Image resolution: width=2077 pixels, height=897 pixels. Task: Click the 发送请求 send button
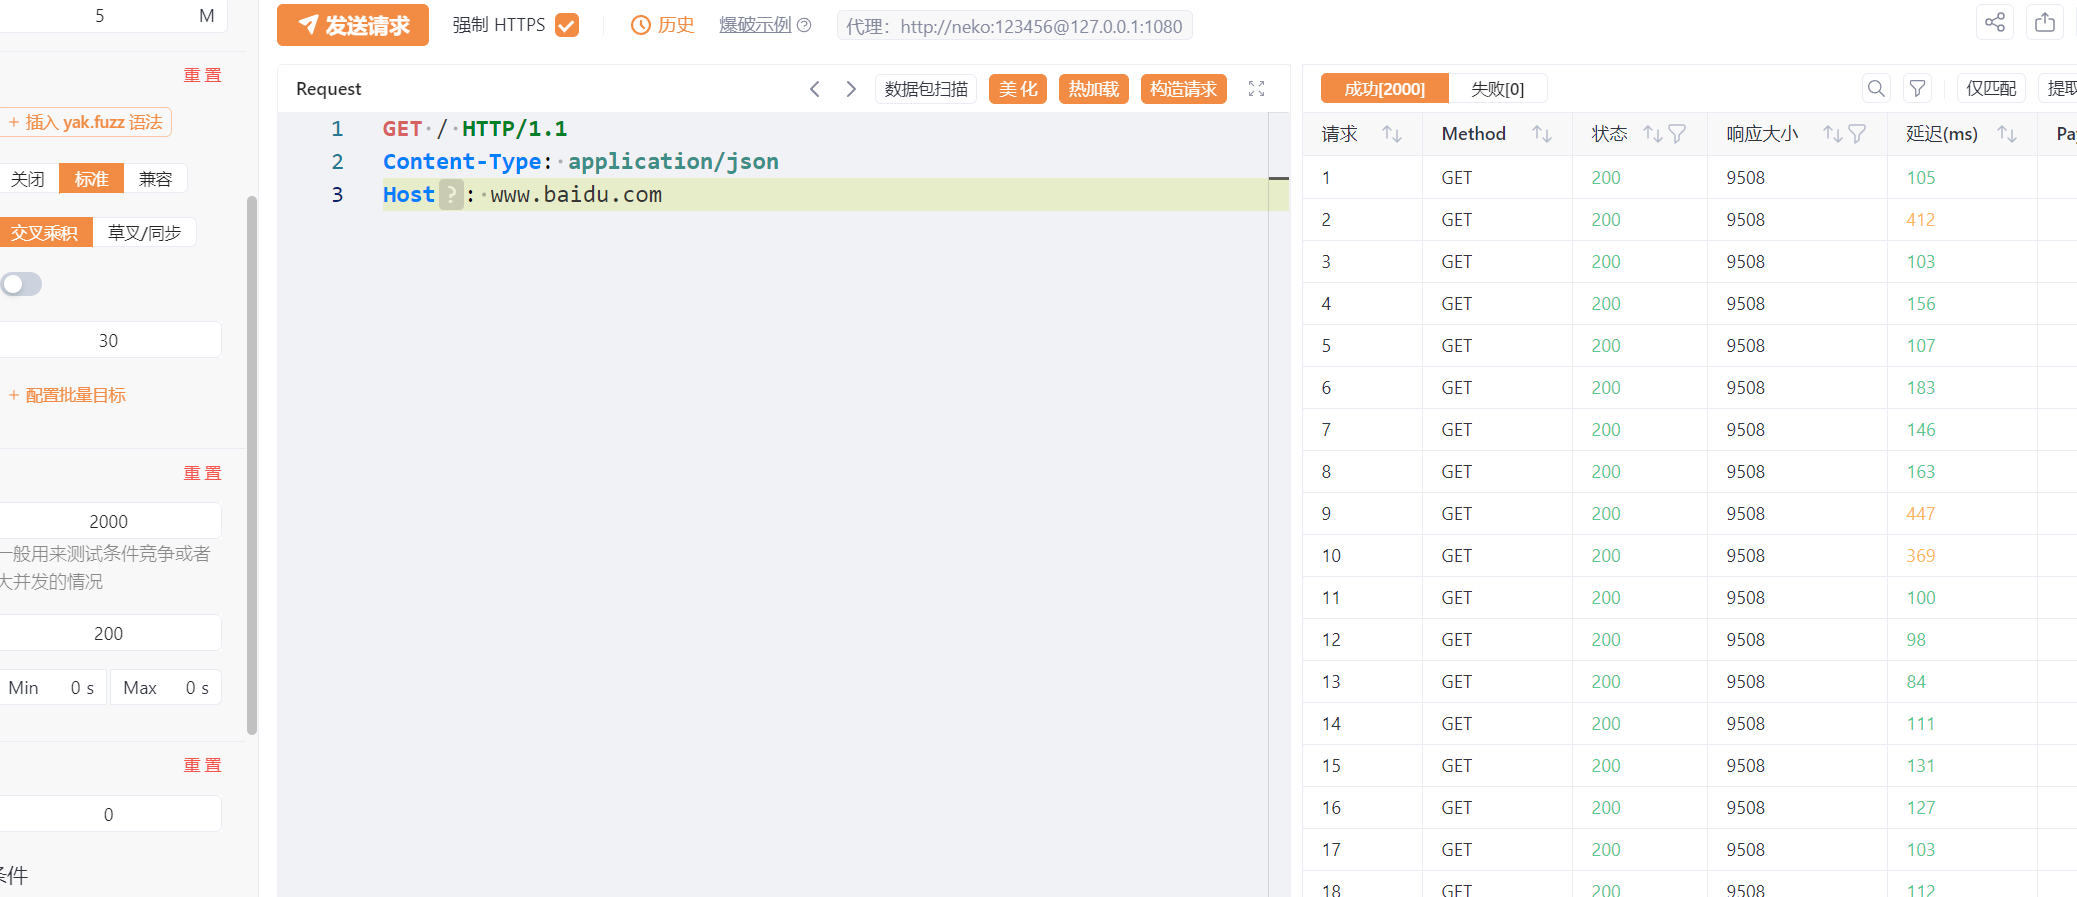click(353, 25)
